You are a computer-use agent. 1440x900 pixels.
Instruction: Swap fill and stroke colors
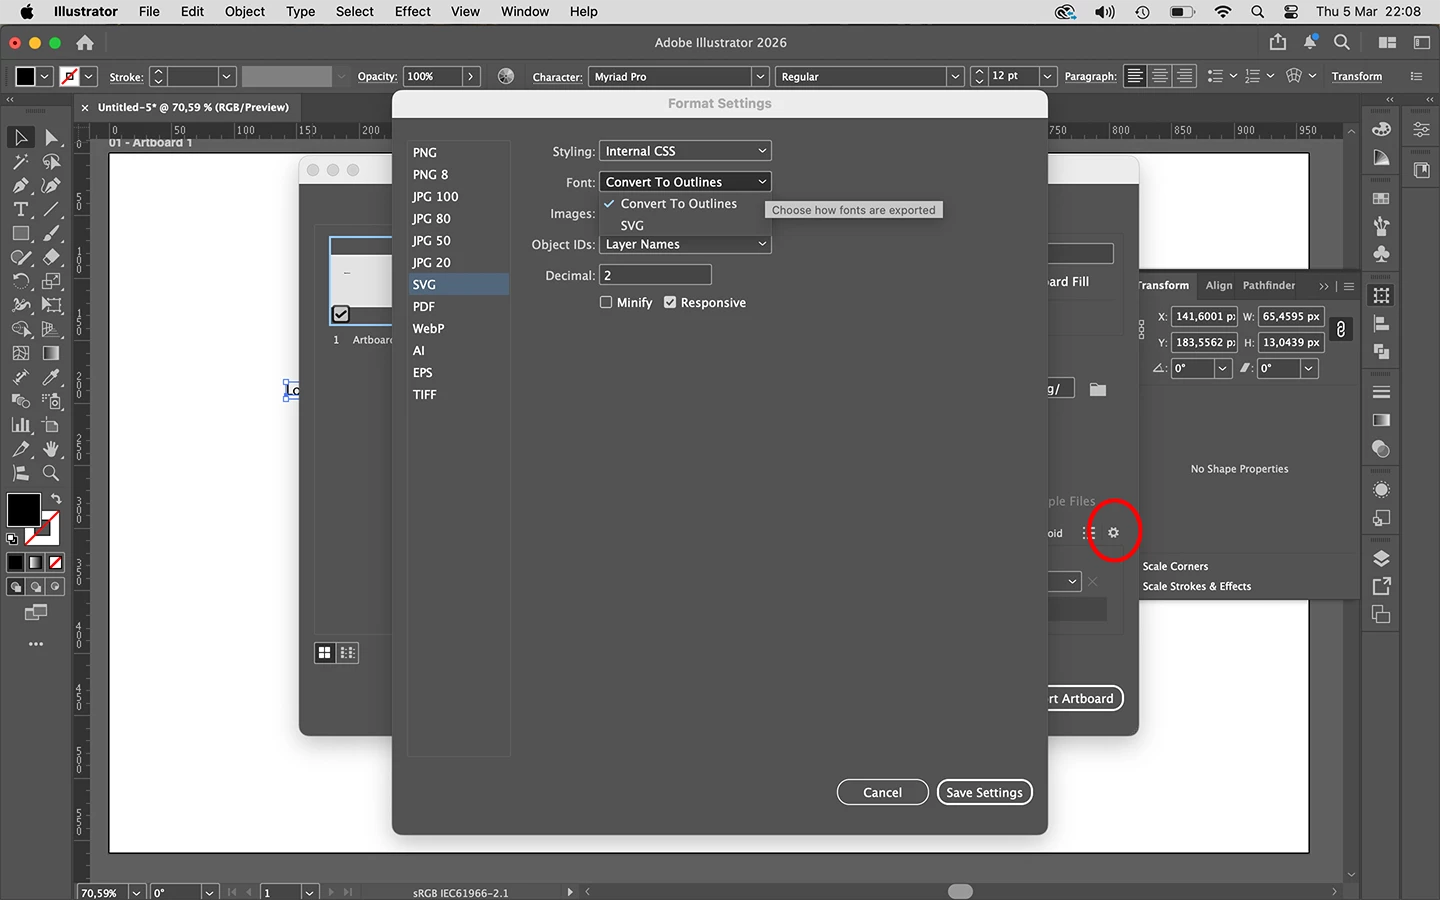point(56,498)
